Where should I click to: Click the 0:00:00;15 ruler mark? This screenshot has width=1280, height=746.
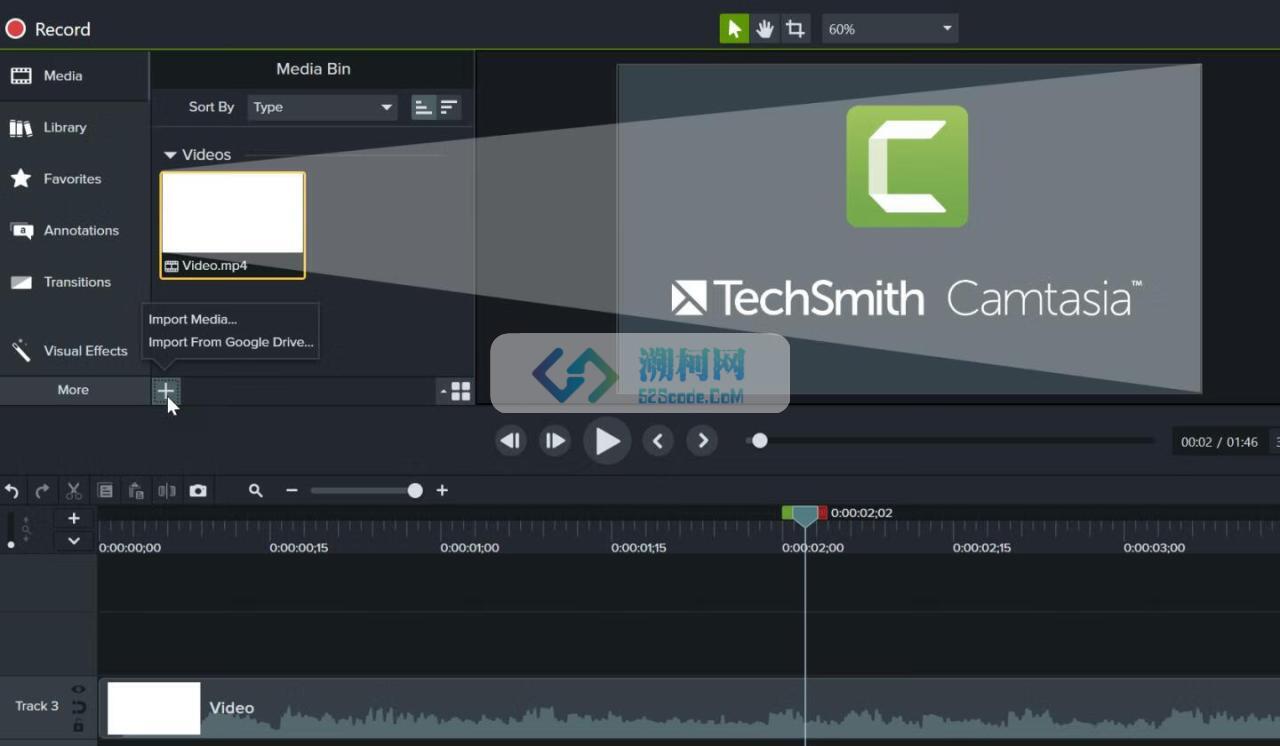tap(299, 548)
